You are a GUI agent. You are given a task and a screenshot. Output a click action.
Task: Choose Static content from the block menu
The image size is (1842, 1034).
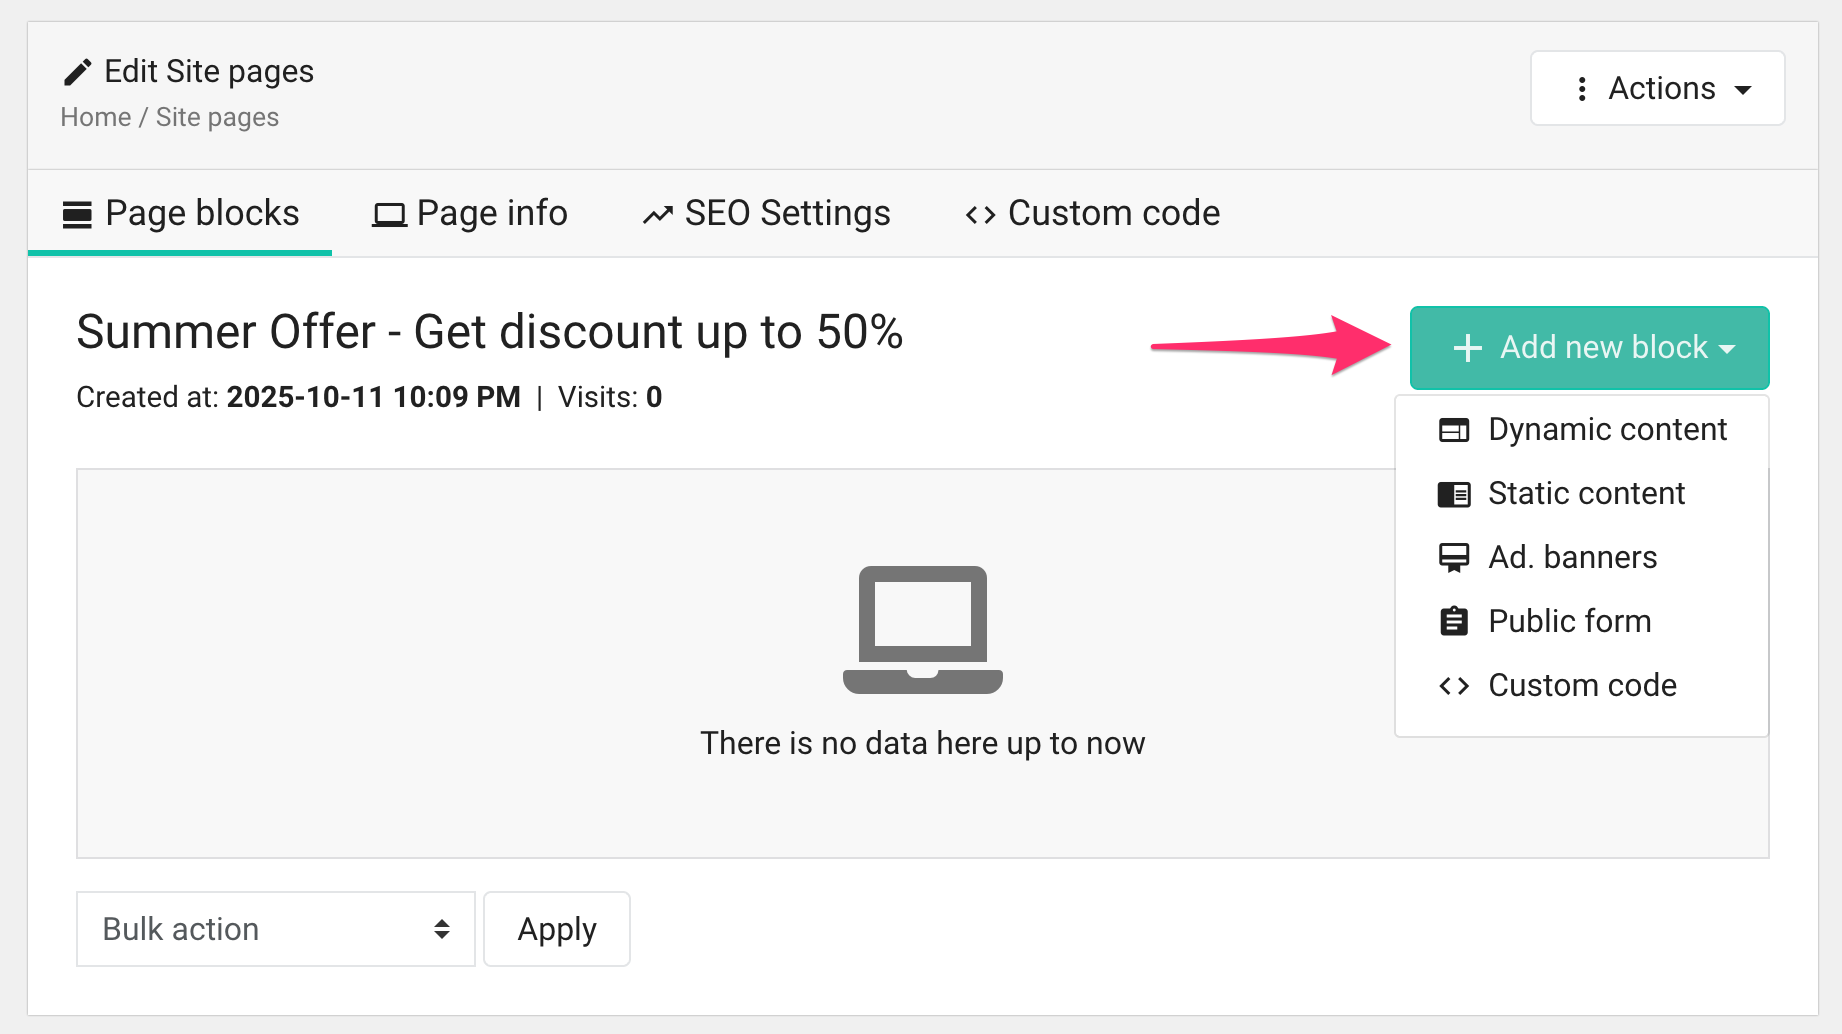(x=1586, y=494)
